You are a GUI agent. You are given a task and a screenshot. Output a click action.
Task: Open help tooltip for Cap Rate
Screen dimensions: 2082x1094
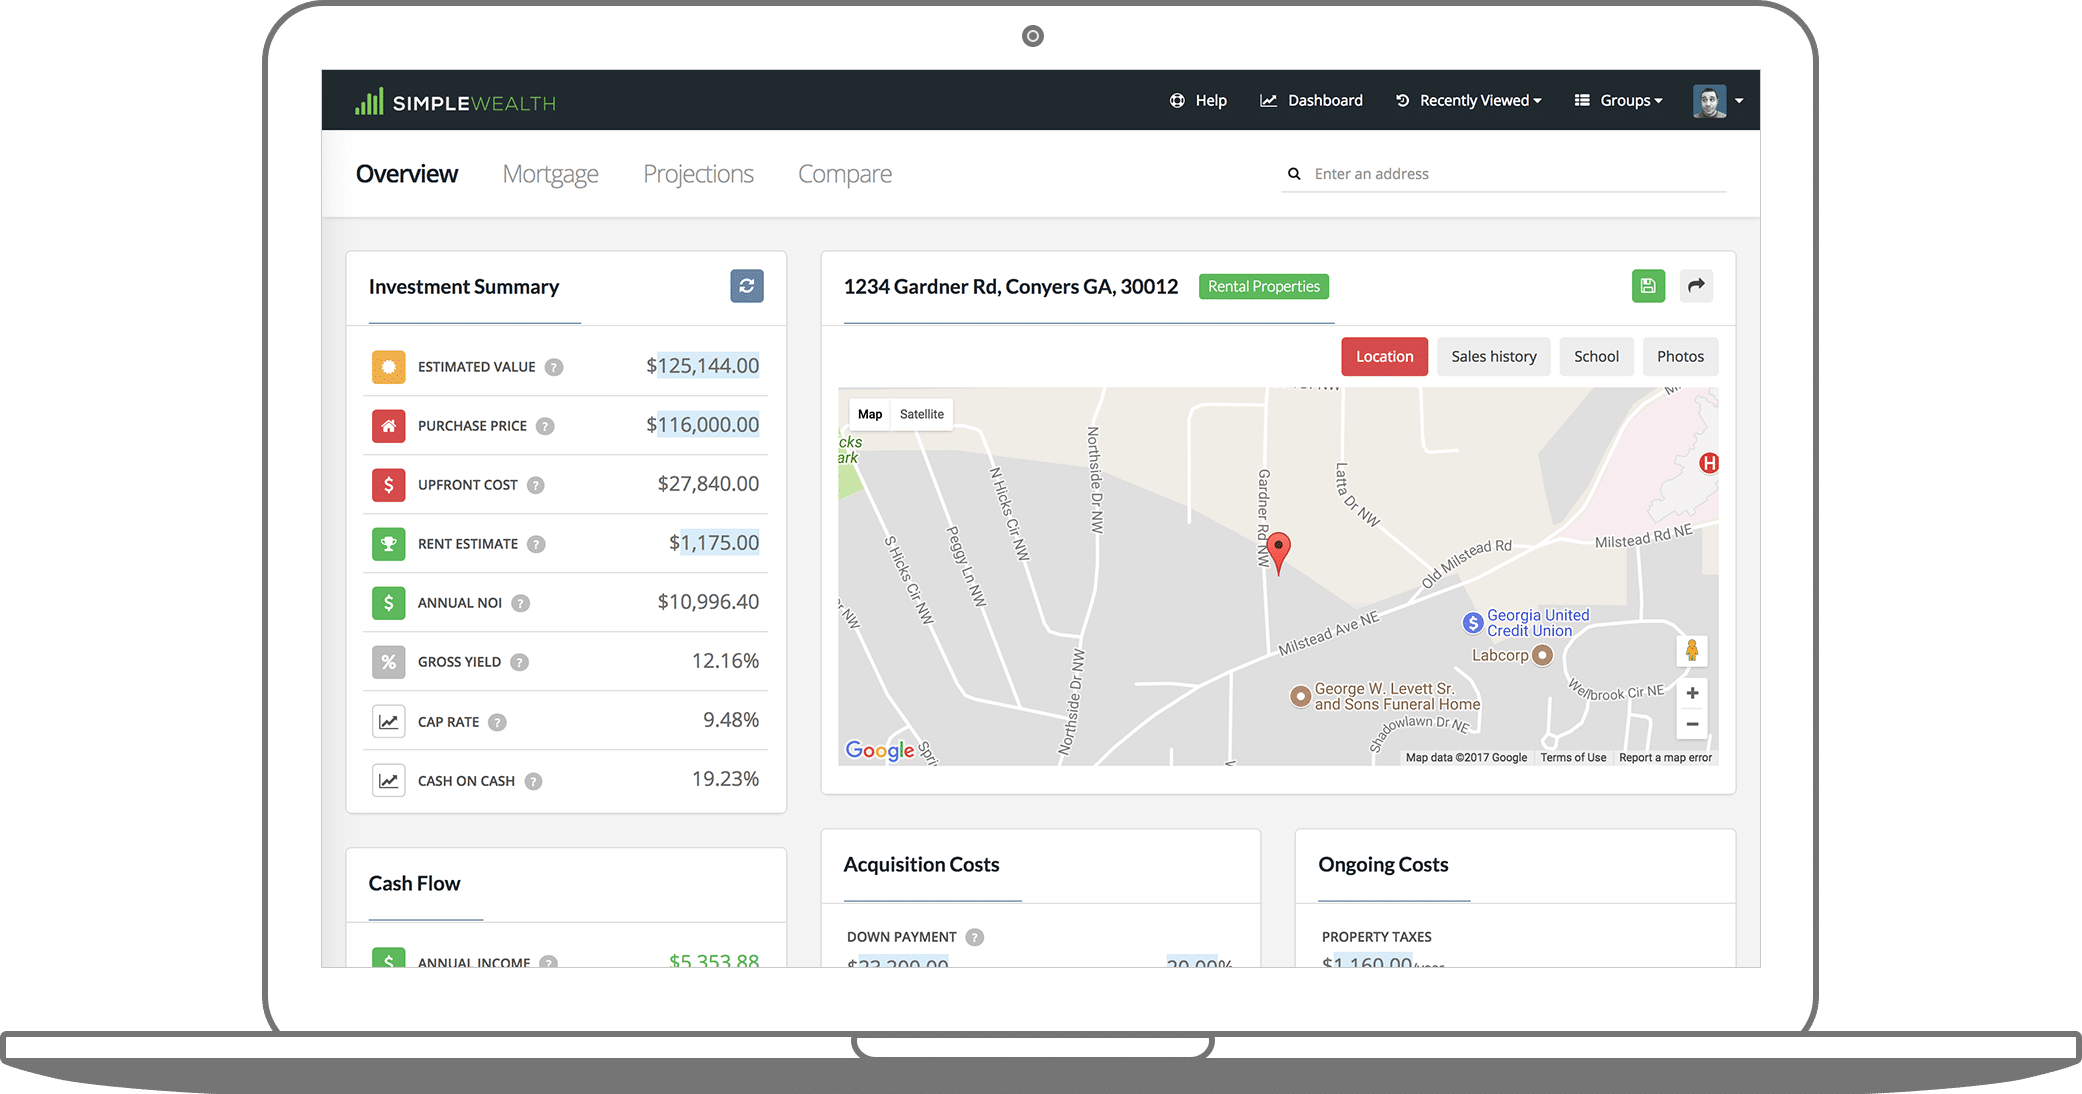[497, 722]
